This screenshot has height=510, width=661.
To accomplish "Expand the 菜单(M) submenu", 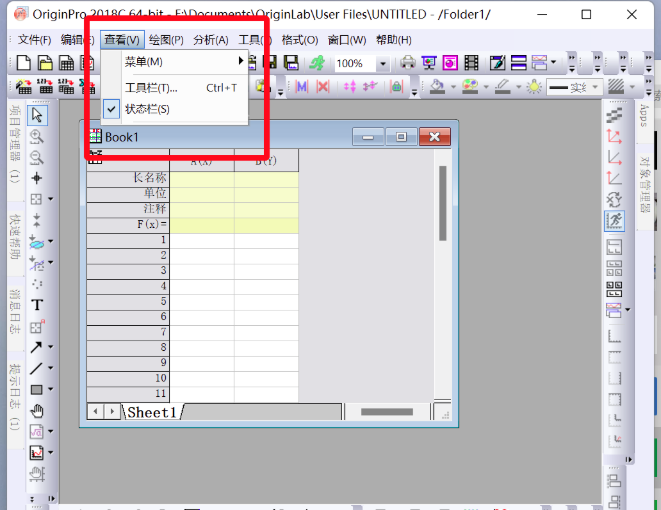I will 175,62.
